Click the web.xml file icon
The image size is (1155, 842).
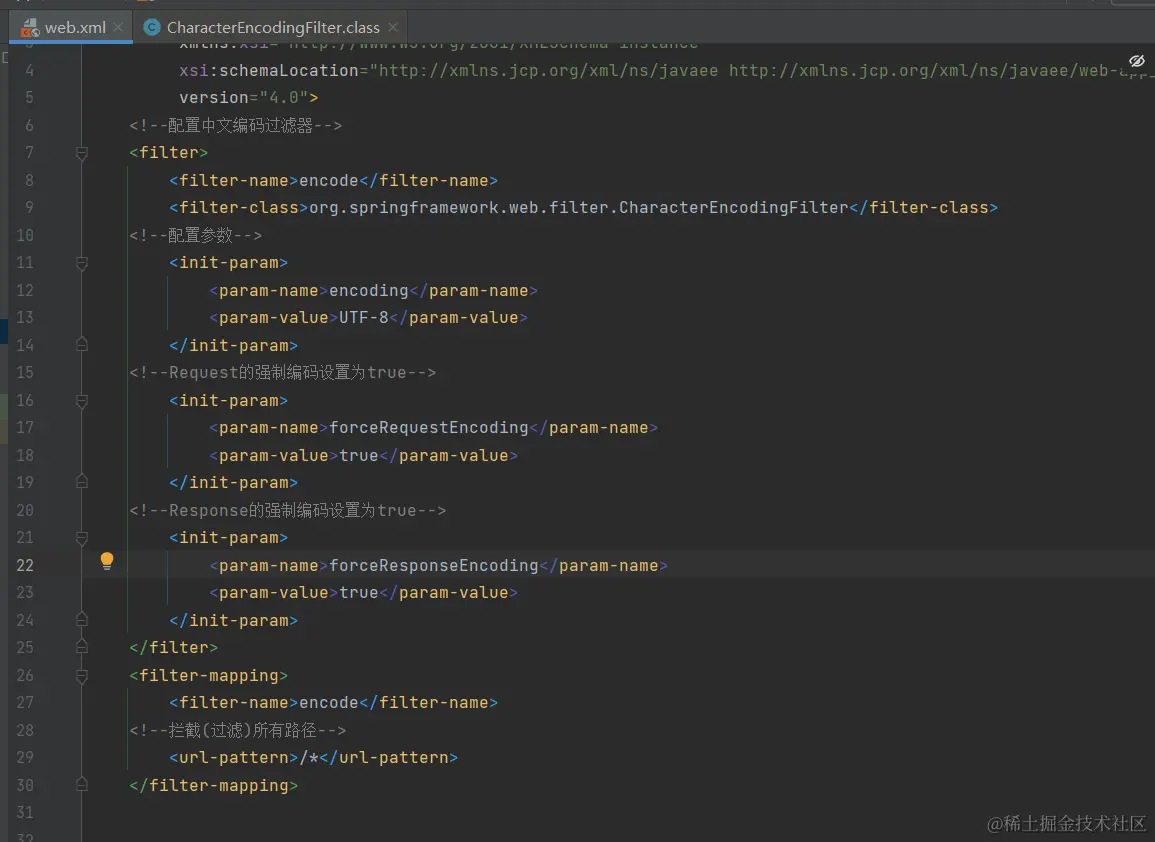click(x=30, y=28)
